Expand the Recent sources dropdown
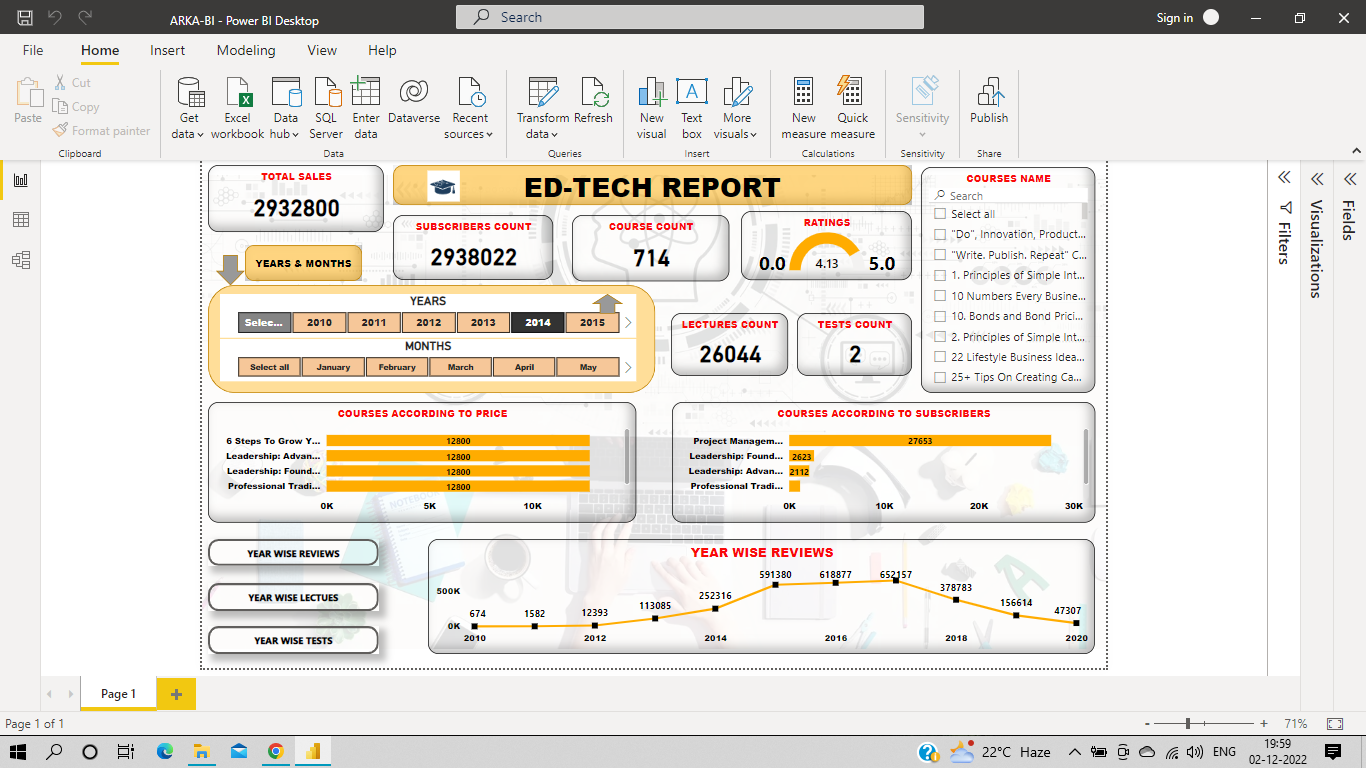 pyautogui.click(x=490, y=135)
